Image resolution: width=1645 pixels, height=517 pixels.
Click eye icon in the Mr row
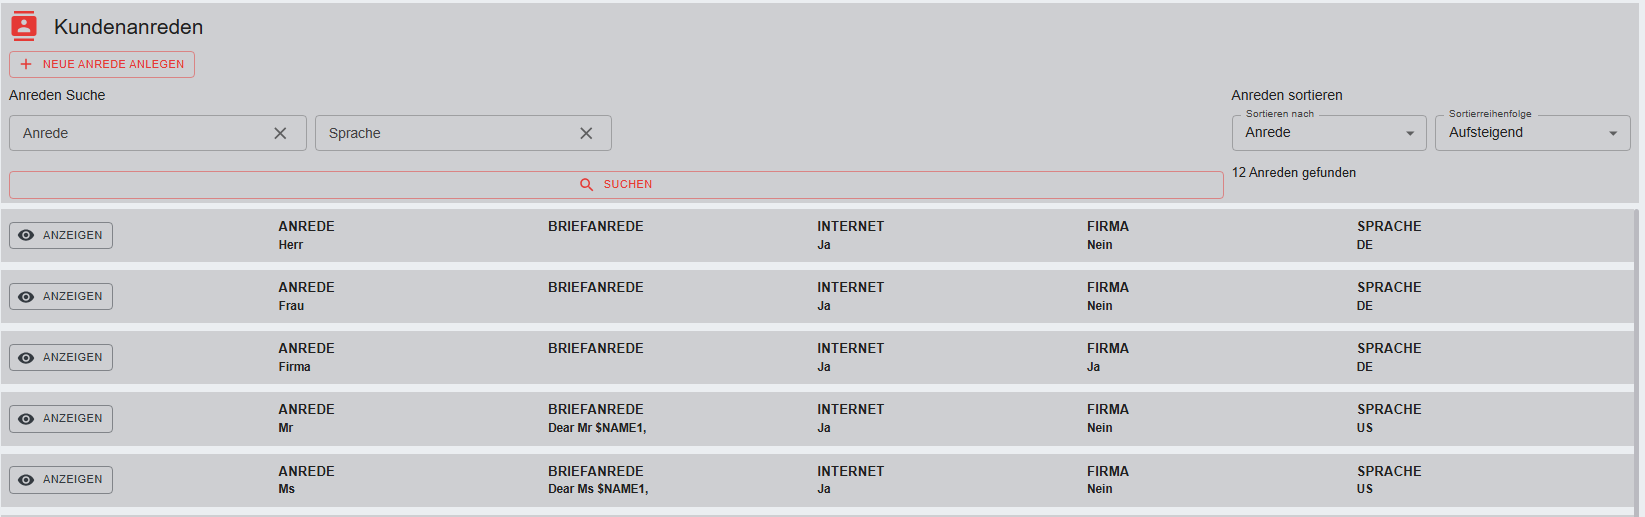(x=27, y=419)
